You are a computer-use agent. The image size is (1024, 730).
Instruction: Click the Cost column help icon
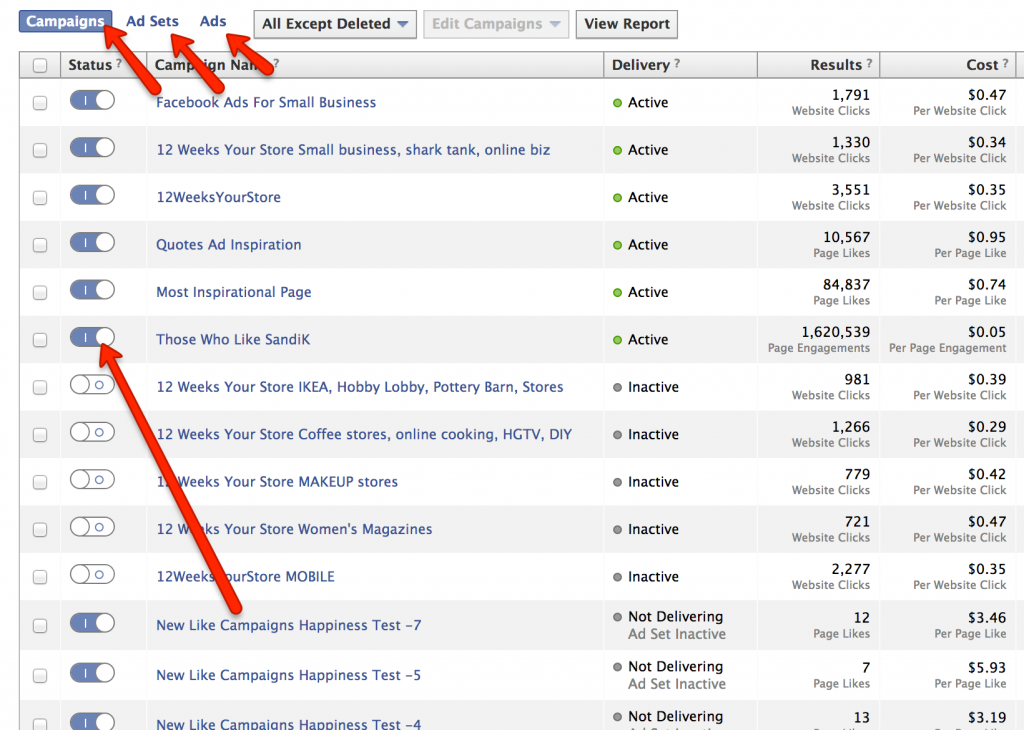point(1007,65)
